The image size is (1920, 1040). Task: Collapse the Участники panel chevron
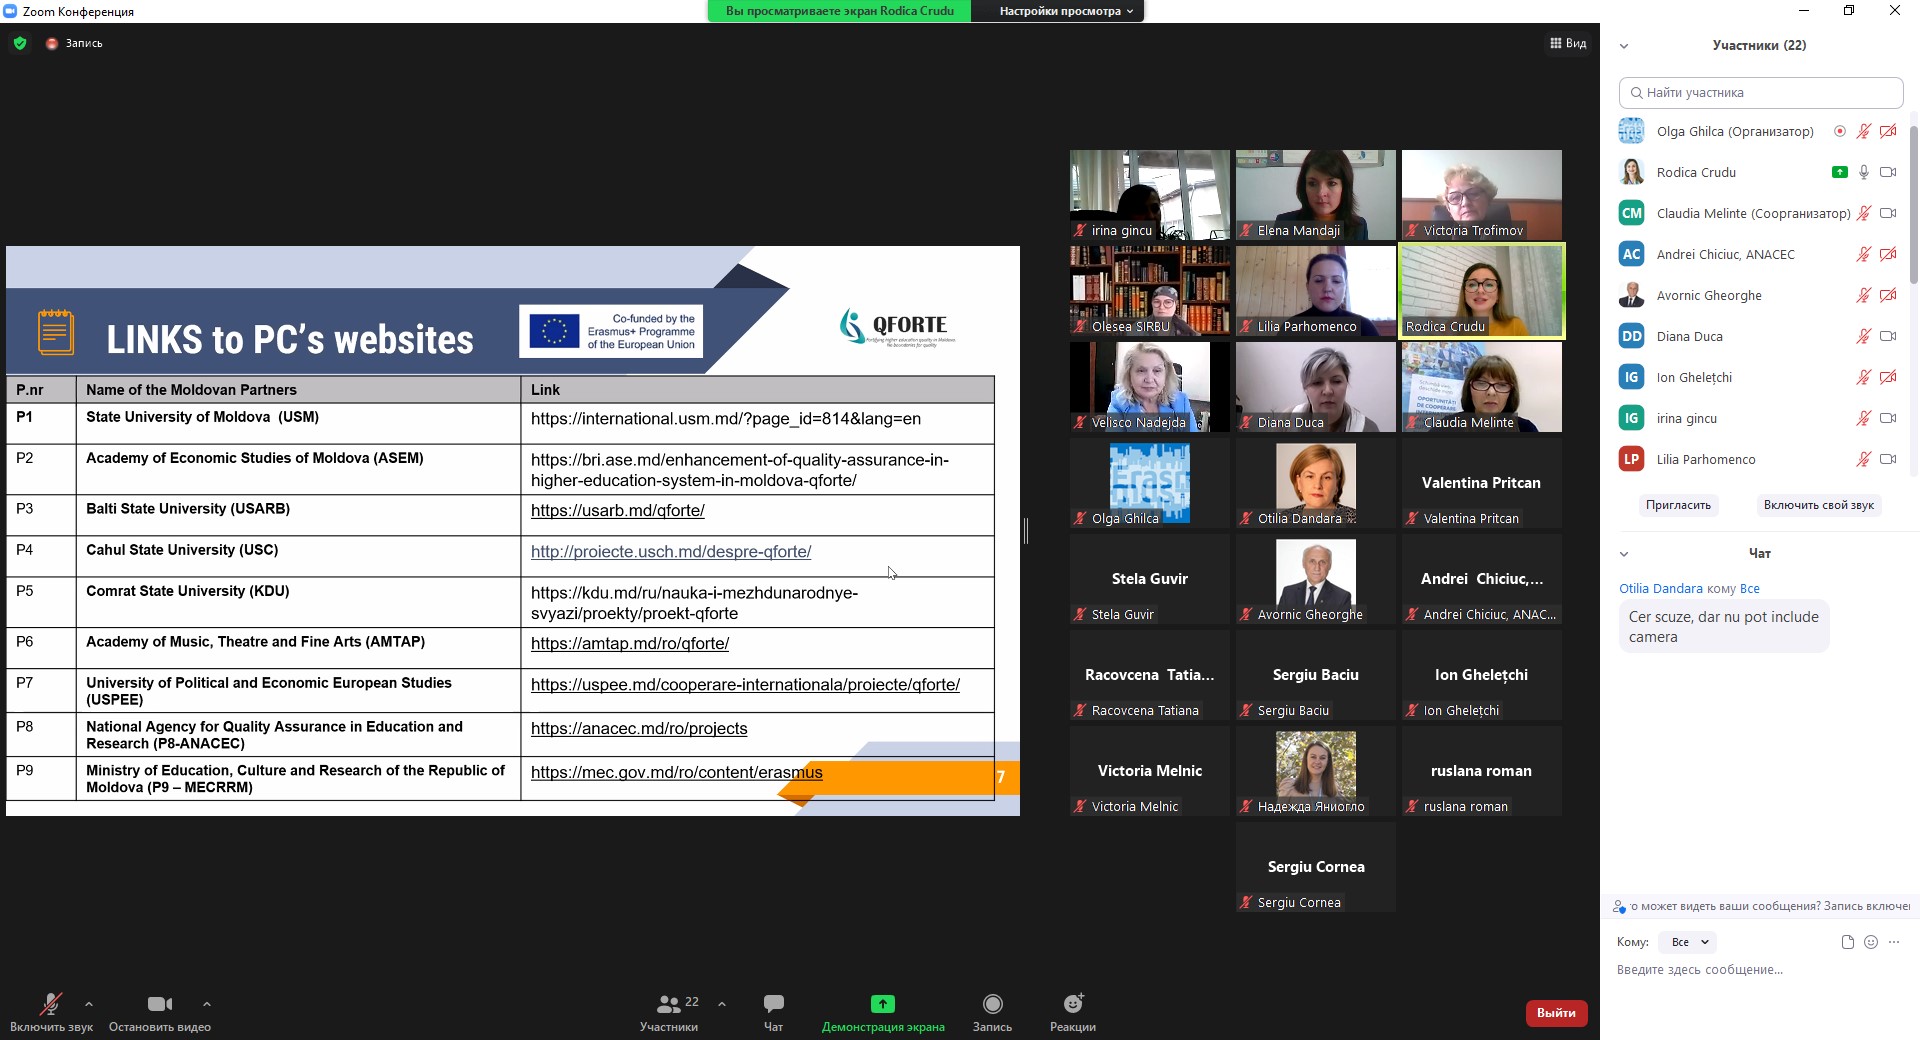[1624, 46]
